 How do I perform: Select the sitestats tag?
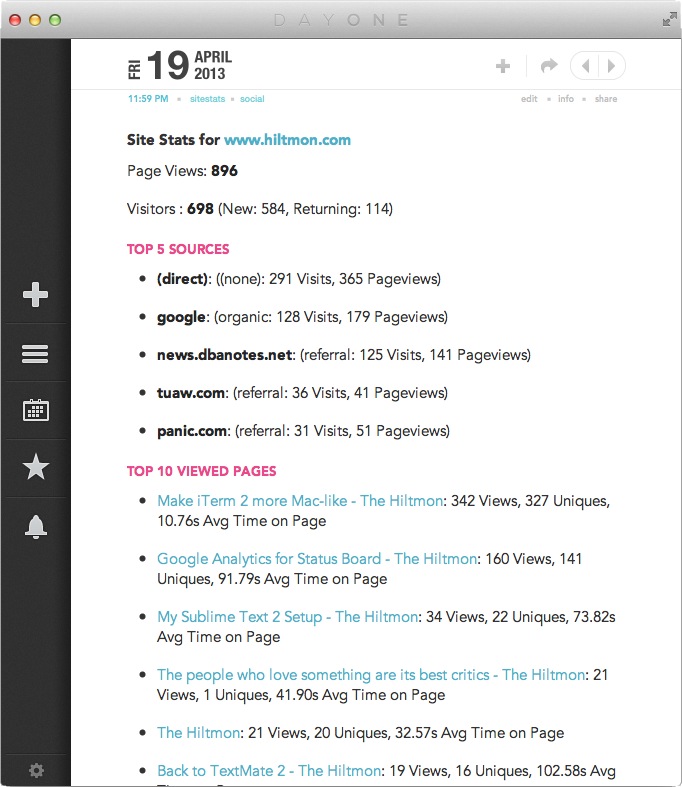pyautogui.click(x=207, y=99)
